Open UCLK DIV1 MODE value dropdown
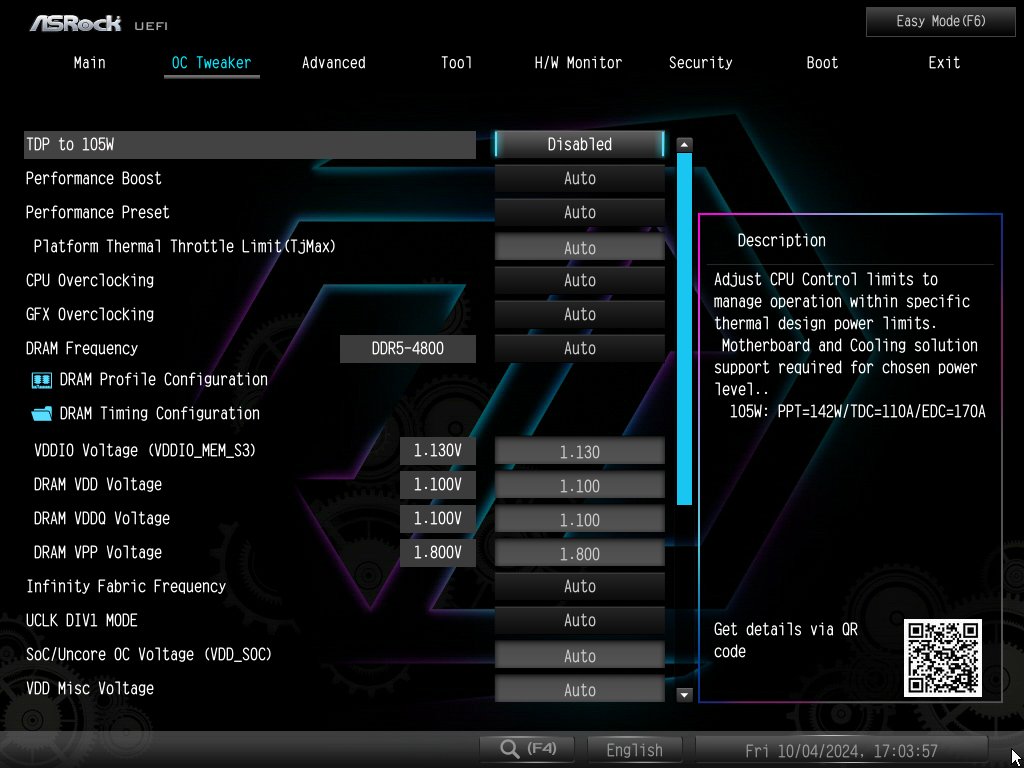The image size is (1024, 768). click(x=579, y=621)
